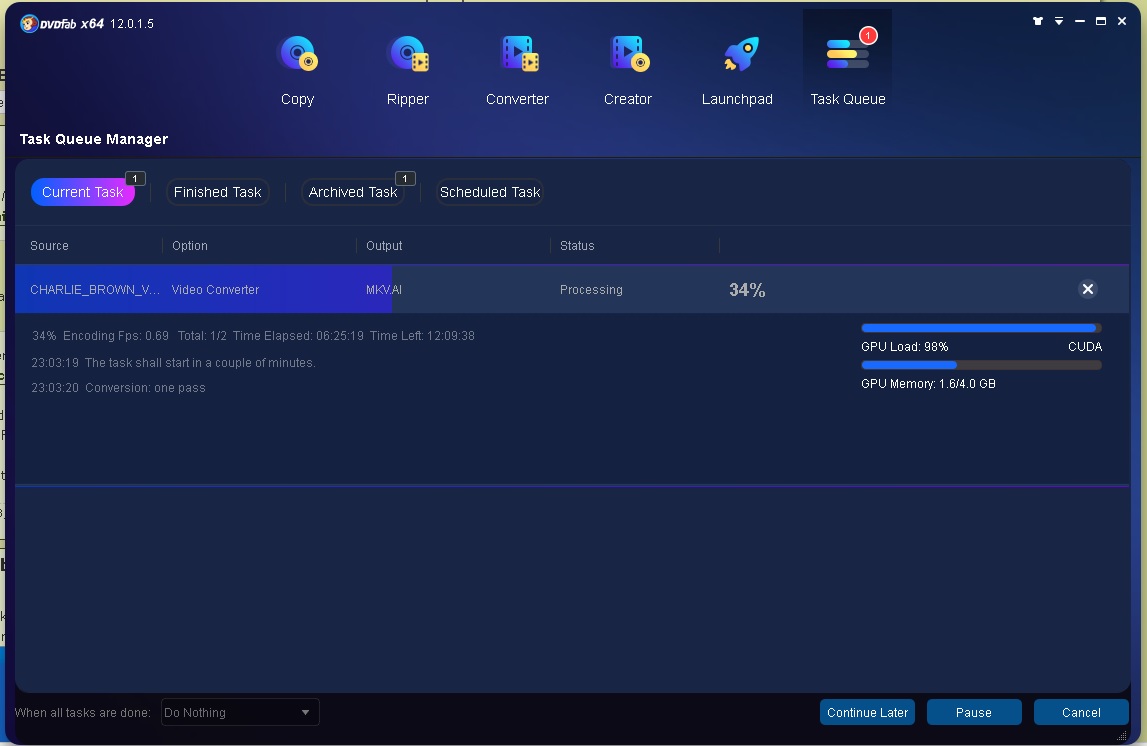This screenshot has height=746, width=1147.
Task: View the Scheduled Task tab
Action: click(x=490, y=192)
